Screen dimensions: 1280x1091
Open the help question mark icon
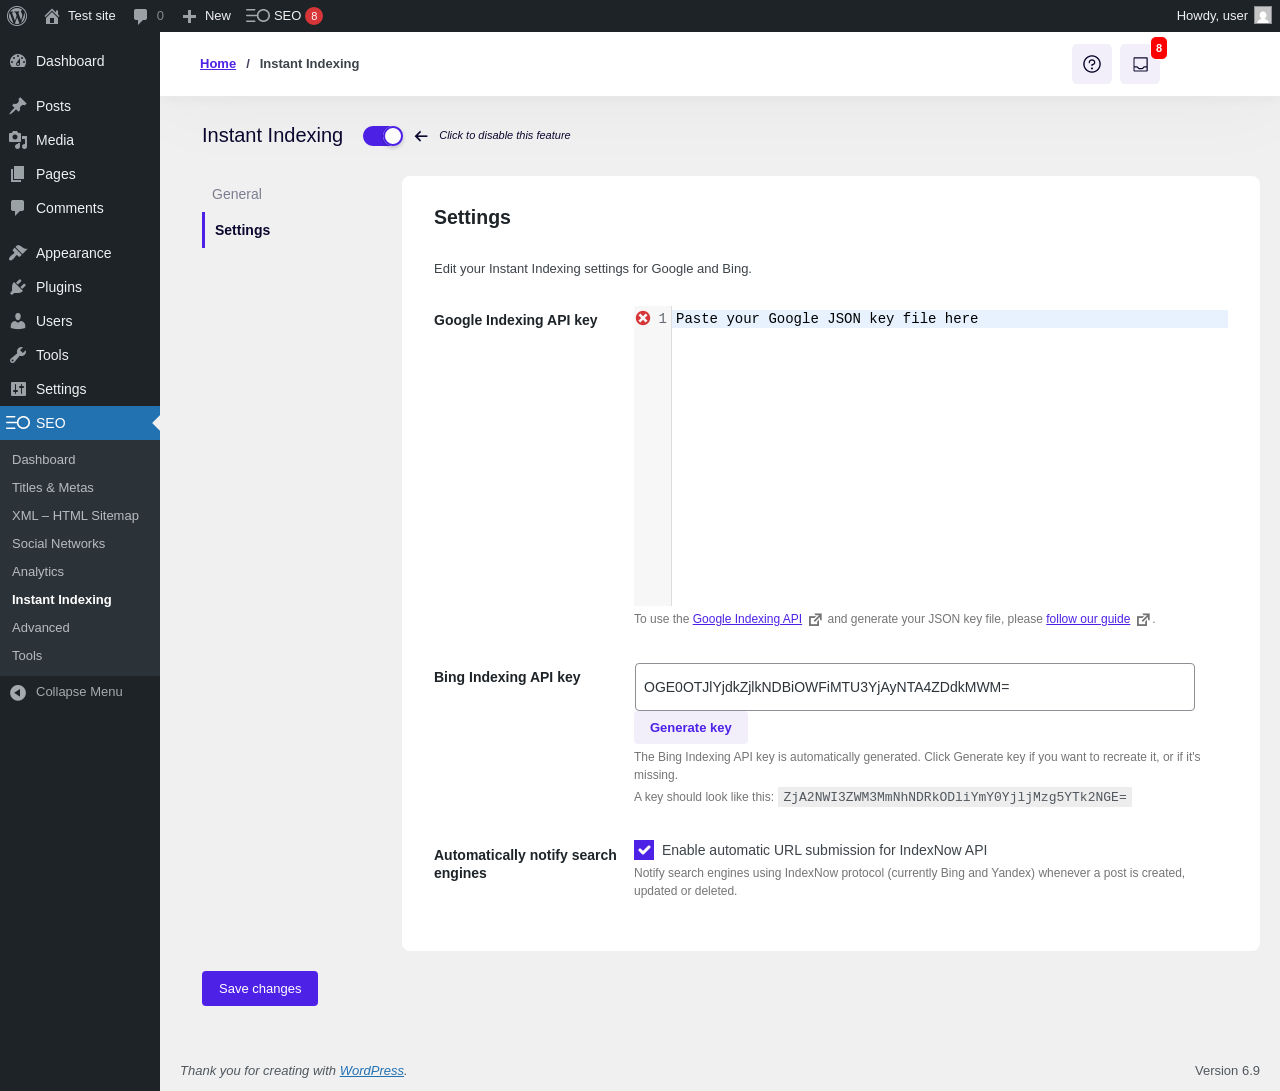pyautogui.click(x=1092, y=64)
